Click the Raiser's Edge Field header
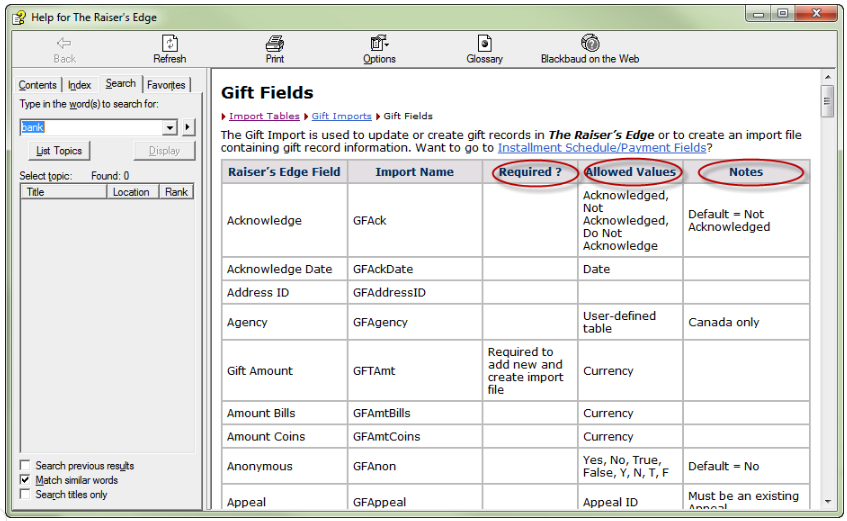 click(284, 172)
